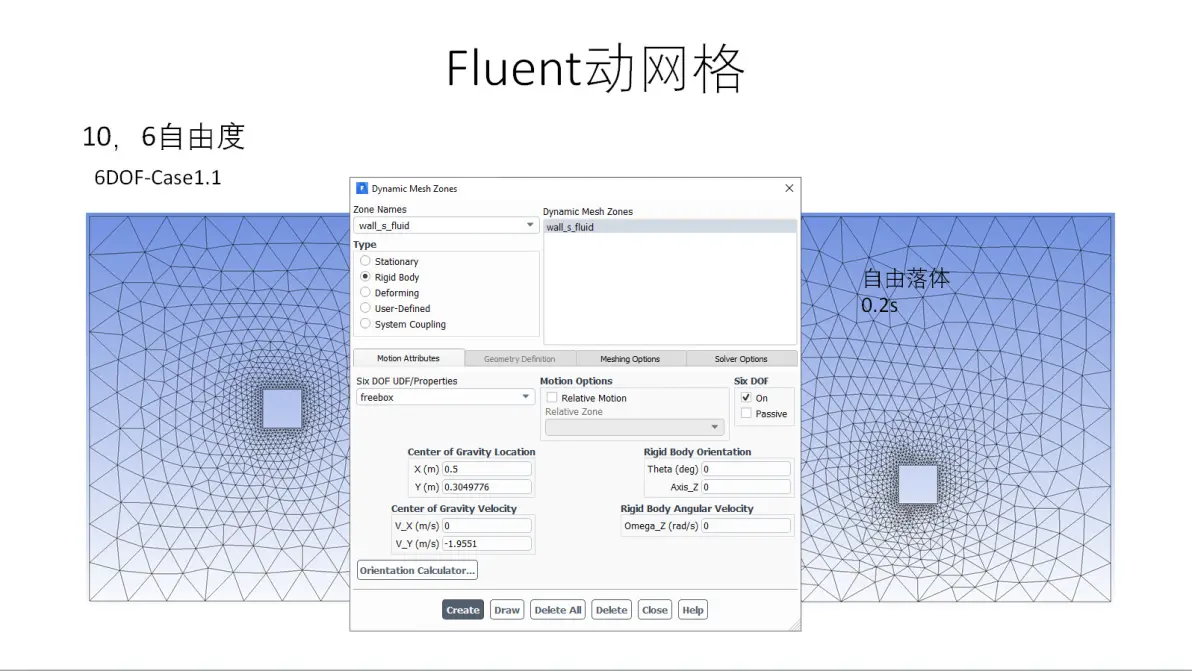Click the Create button
The width and height of the screenshot is (1192, 671).
coord(463,610)
